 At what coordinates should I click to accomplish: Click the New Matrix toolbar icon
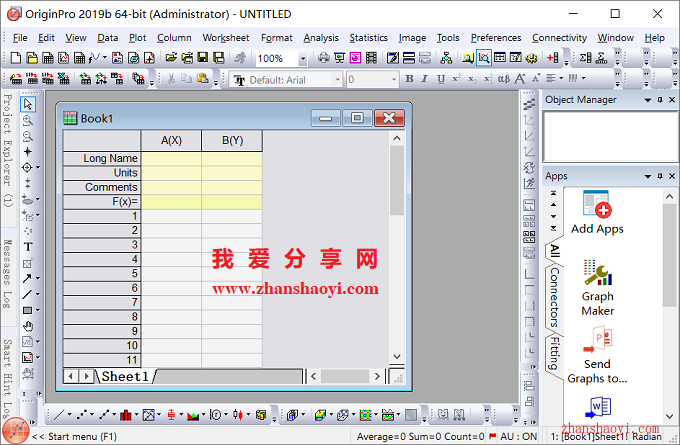pos(79,58)
